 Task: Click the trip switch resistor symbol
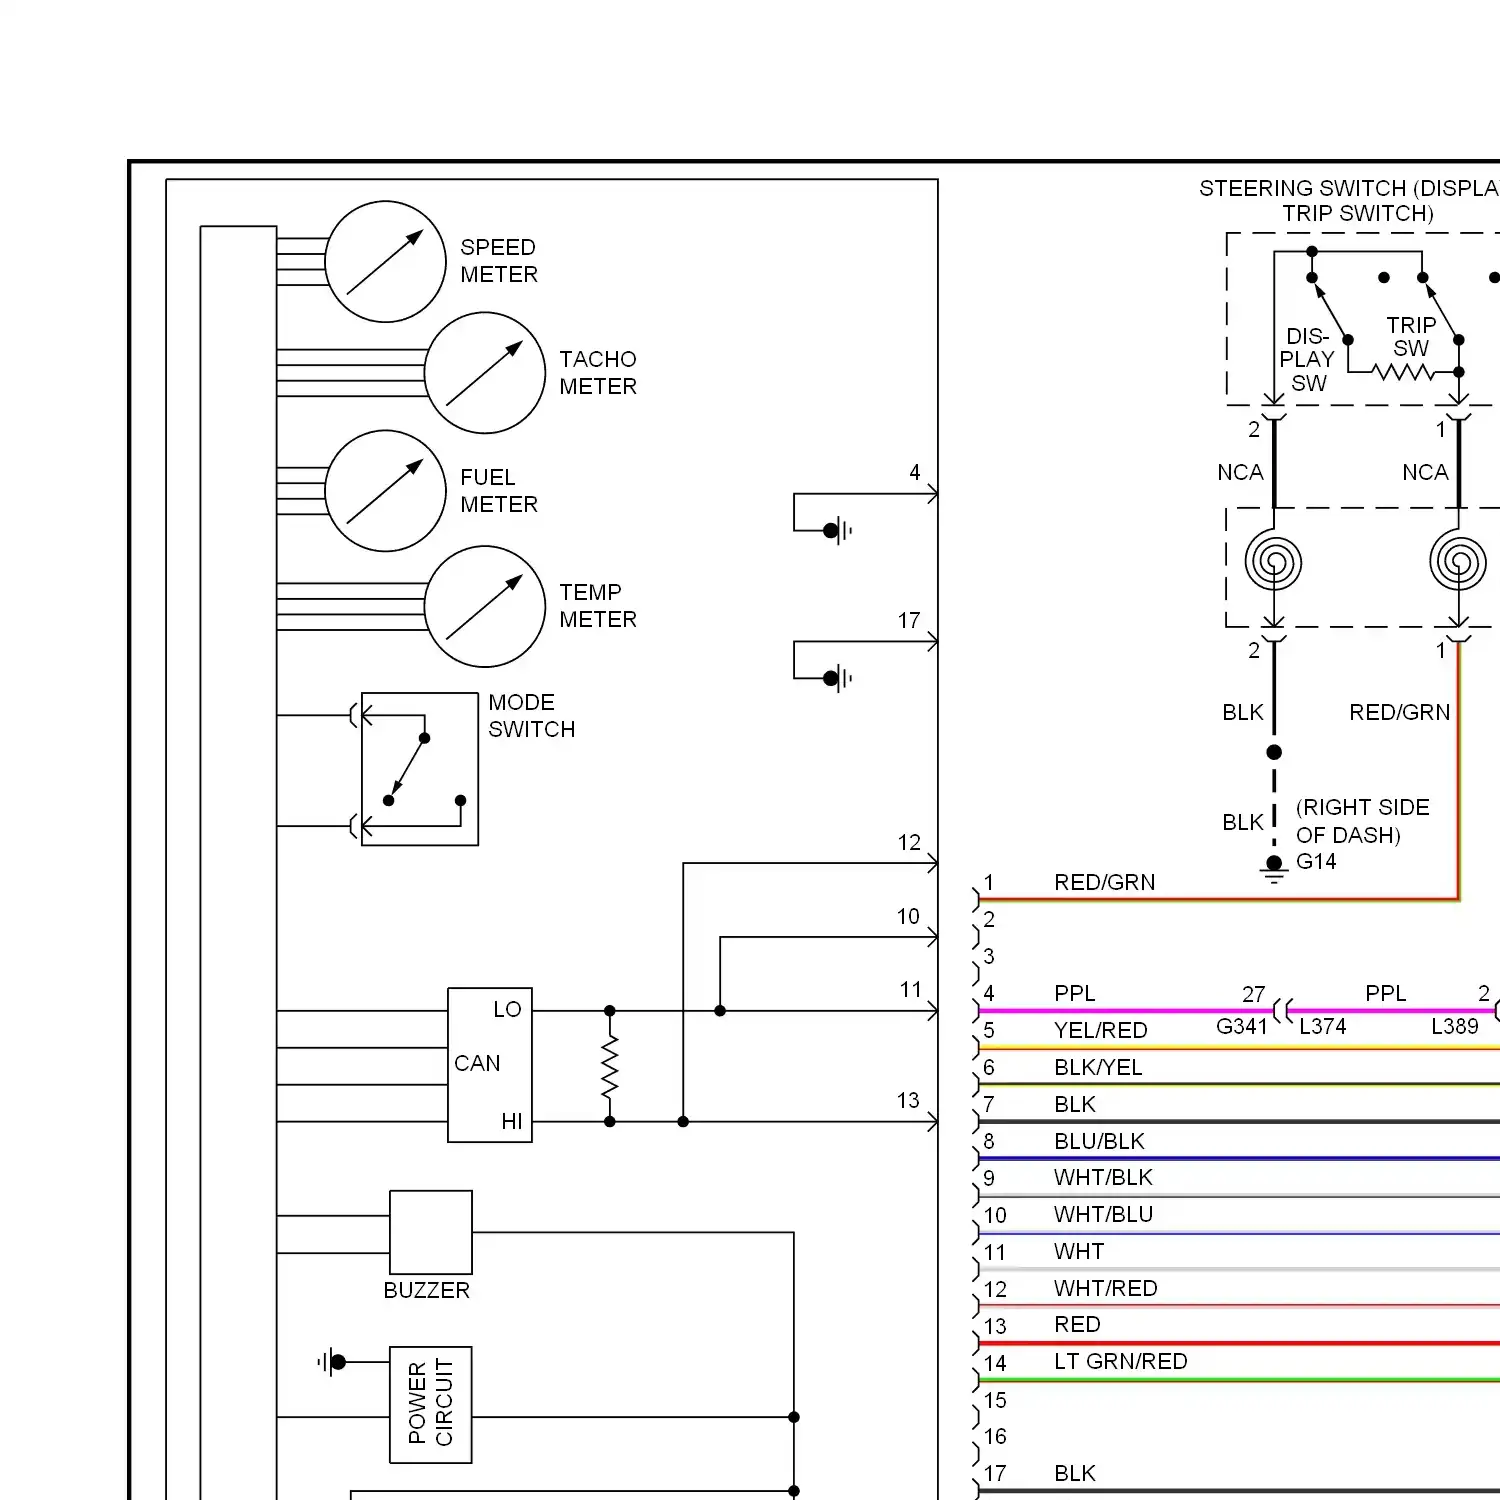coord(1403,372)
